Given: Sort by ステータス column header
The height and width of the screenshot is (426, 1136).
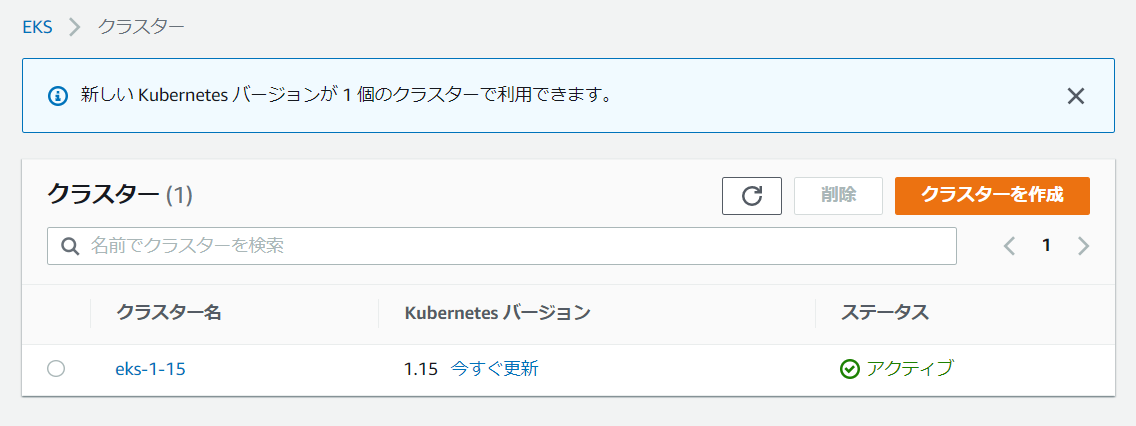Looking at the screenshot, I should pos(884,313).
